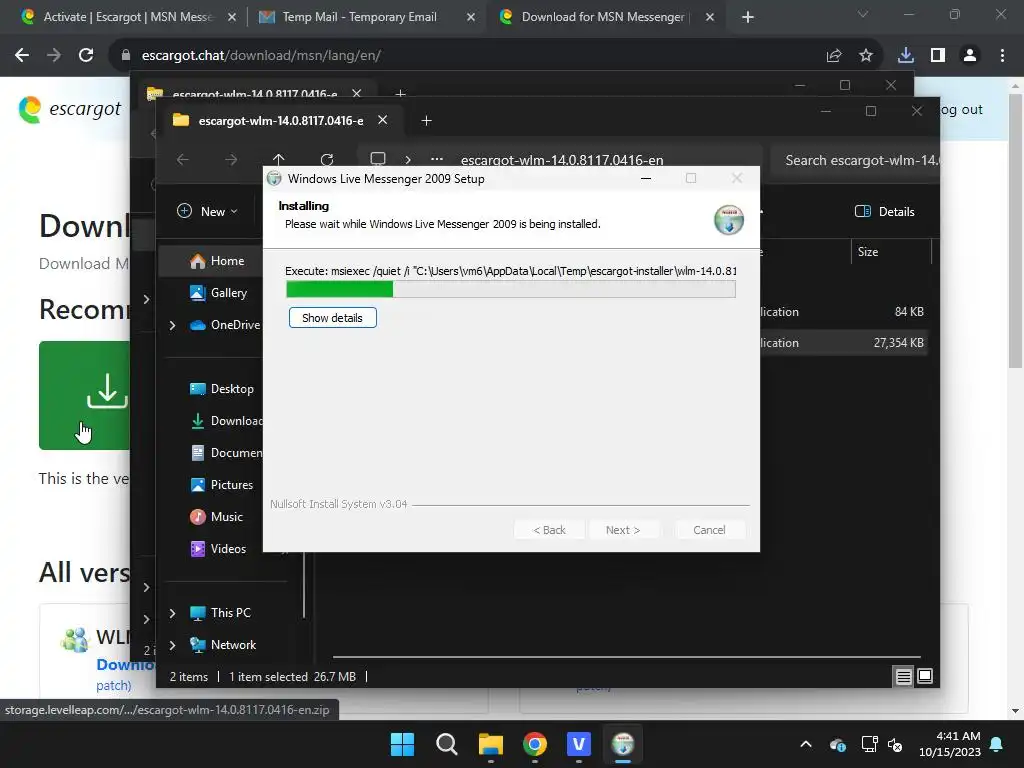Click Cancel in the Messenger setup

[709, 530]
